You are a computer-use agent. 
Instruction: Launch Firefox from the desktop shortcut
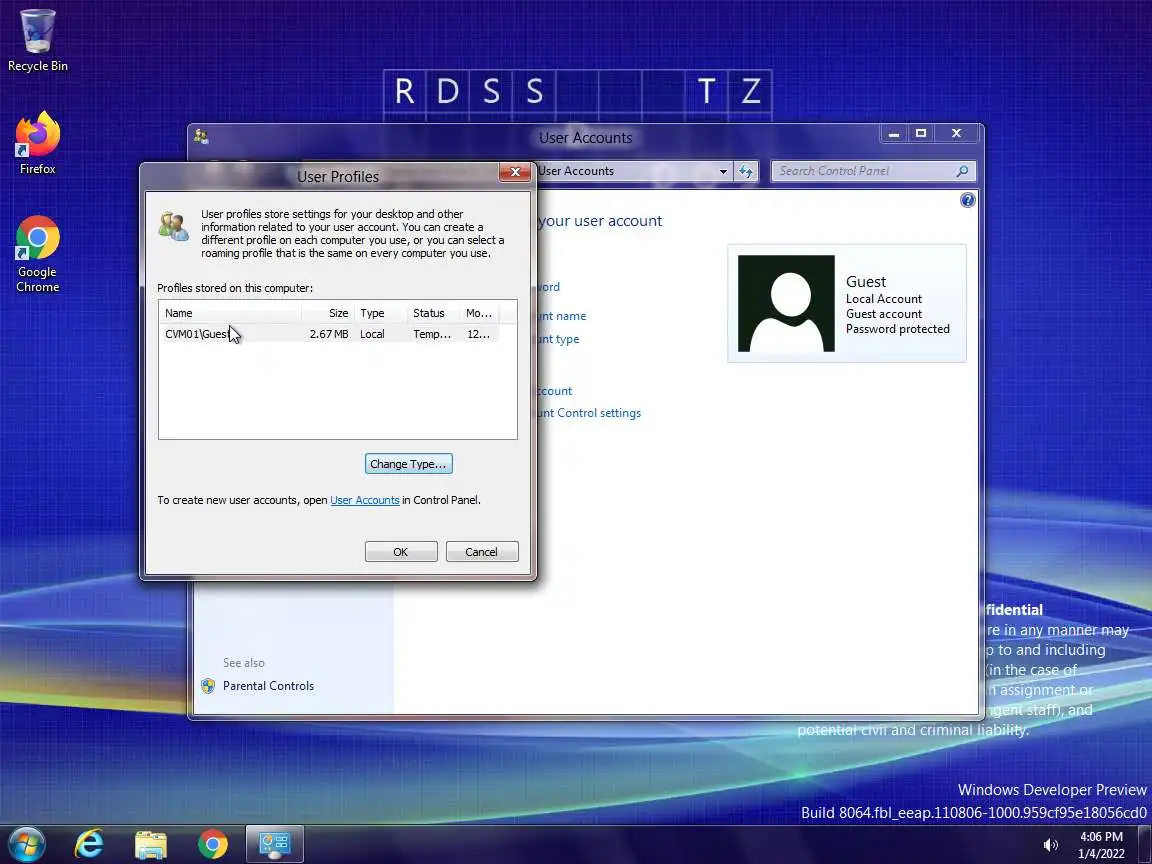[37, 143]
